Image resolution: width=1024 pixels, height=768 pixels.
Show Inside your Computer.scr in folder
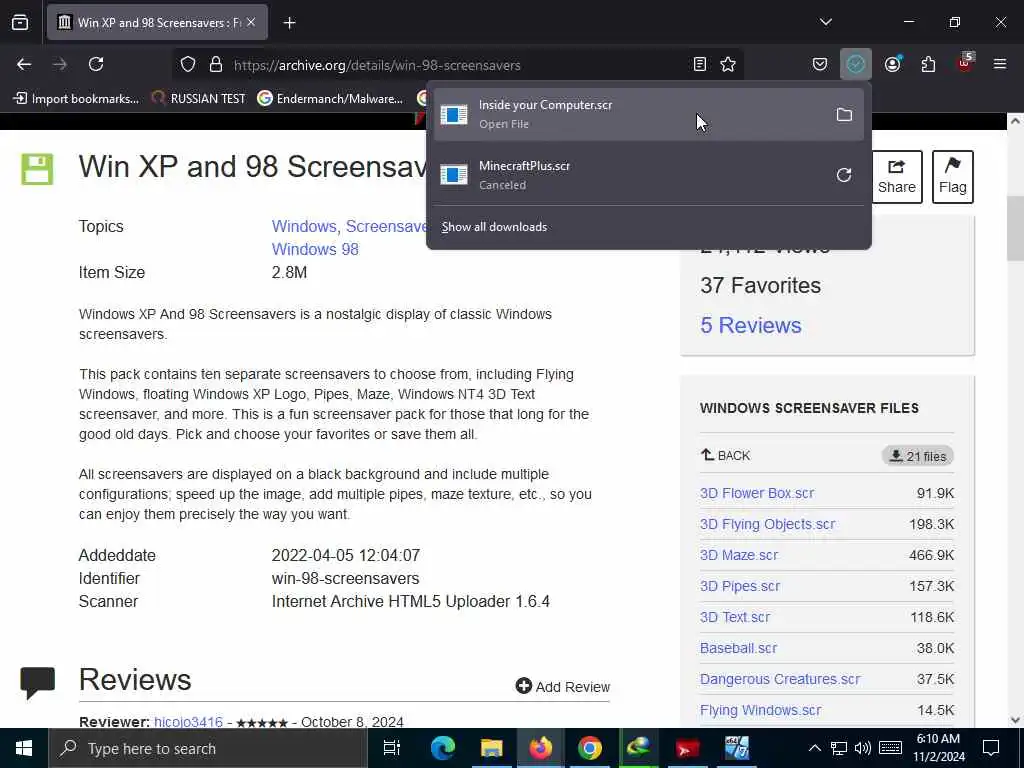[844, 115]
